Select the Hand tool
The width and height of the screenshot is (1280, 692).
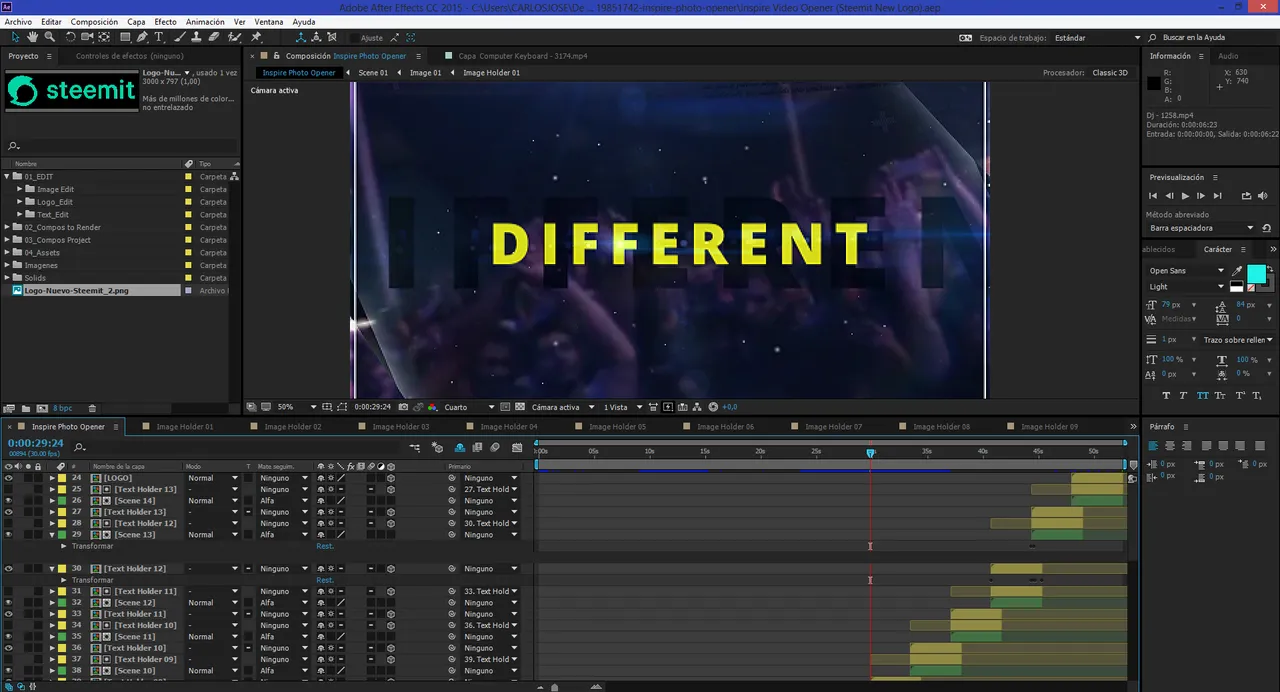33,37
